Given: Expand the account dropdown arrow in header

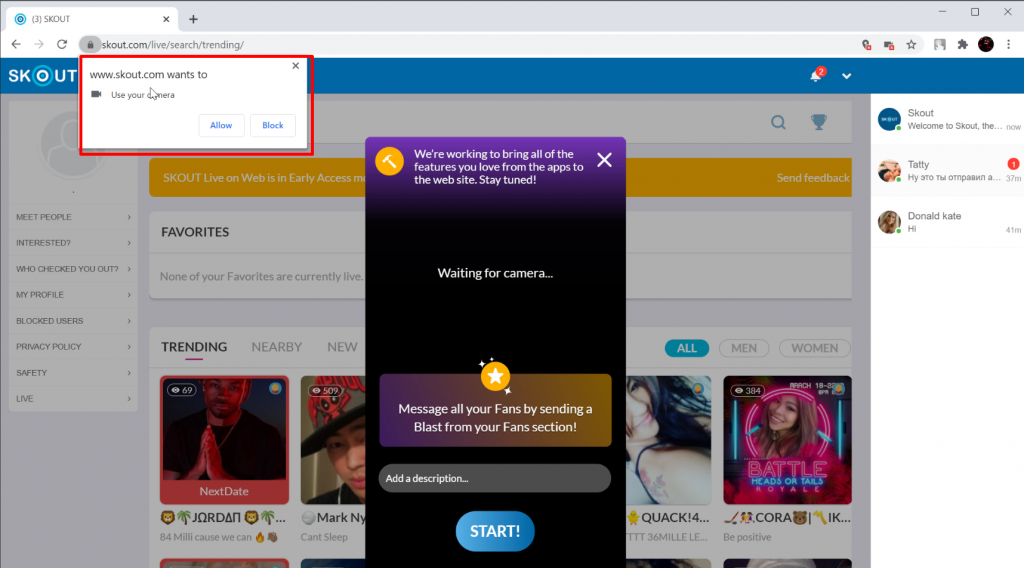Looking at the screenshot, I should coord(846,76).
